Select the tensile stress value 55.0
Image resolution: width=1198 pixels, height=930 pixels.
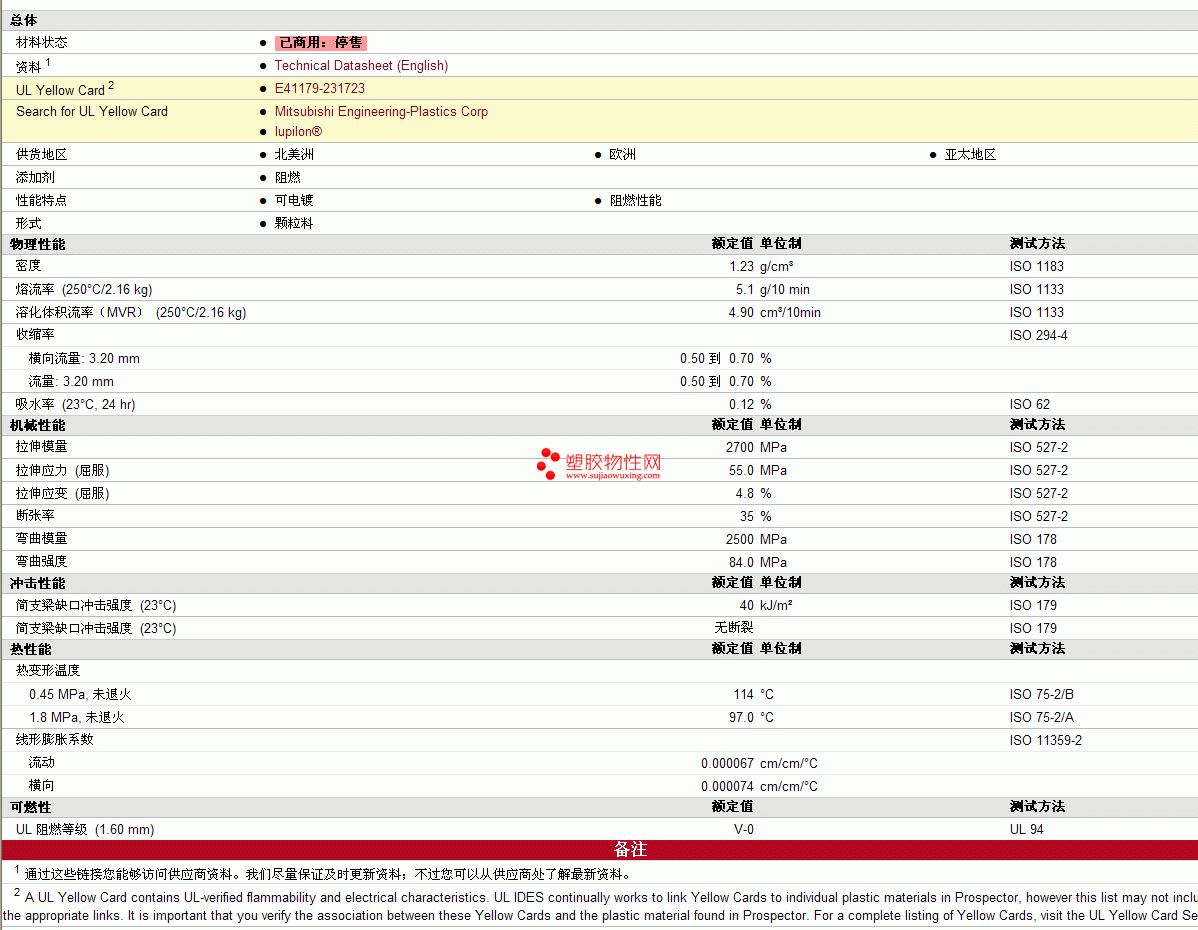tap(741, 470)
